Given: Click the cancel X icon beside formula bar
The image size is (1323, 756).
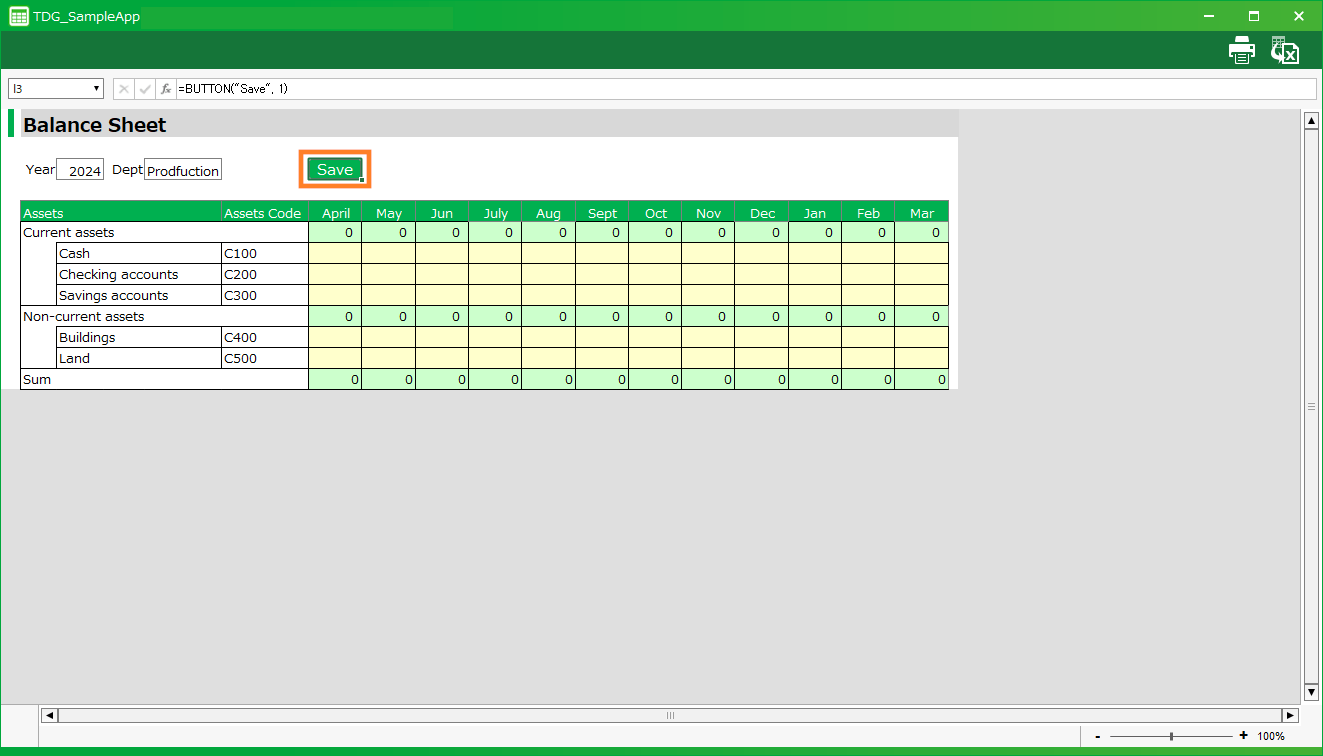Looking at the screenshot, I should click(124, 89).
